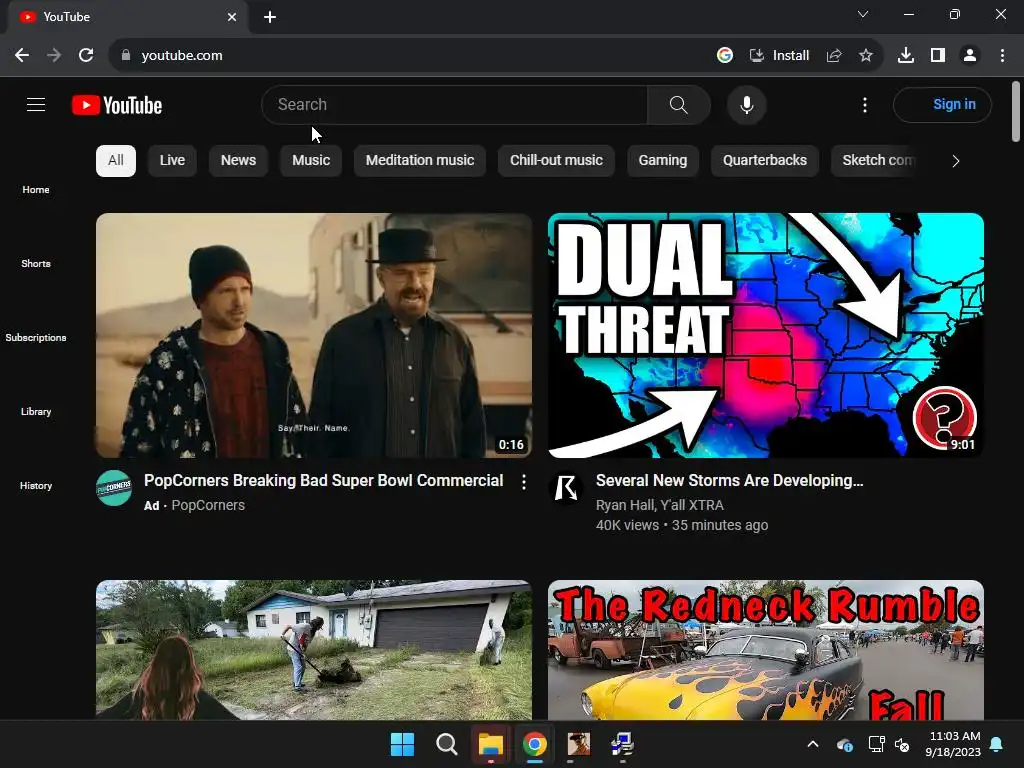
Task: Open Windows Start menu
Action: point(402,744)
